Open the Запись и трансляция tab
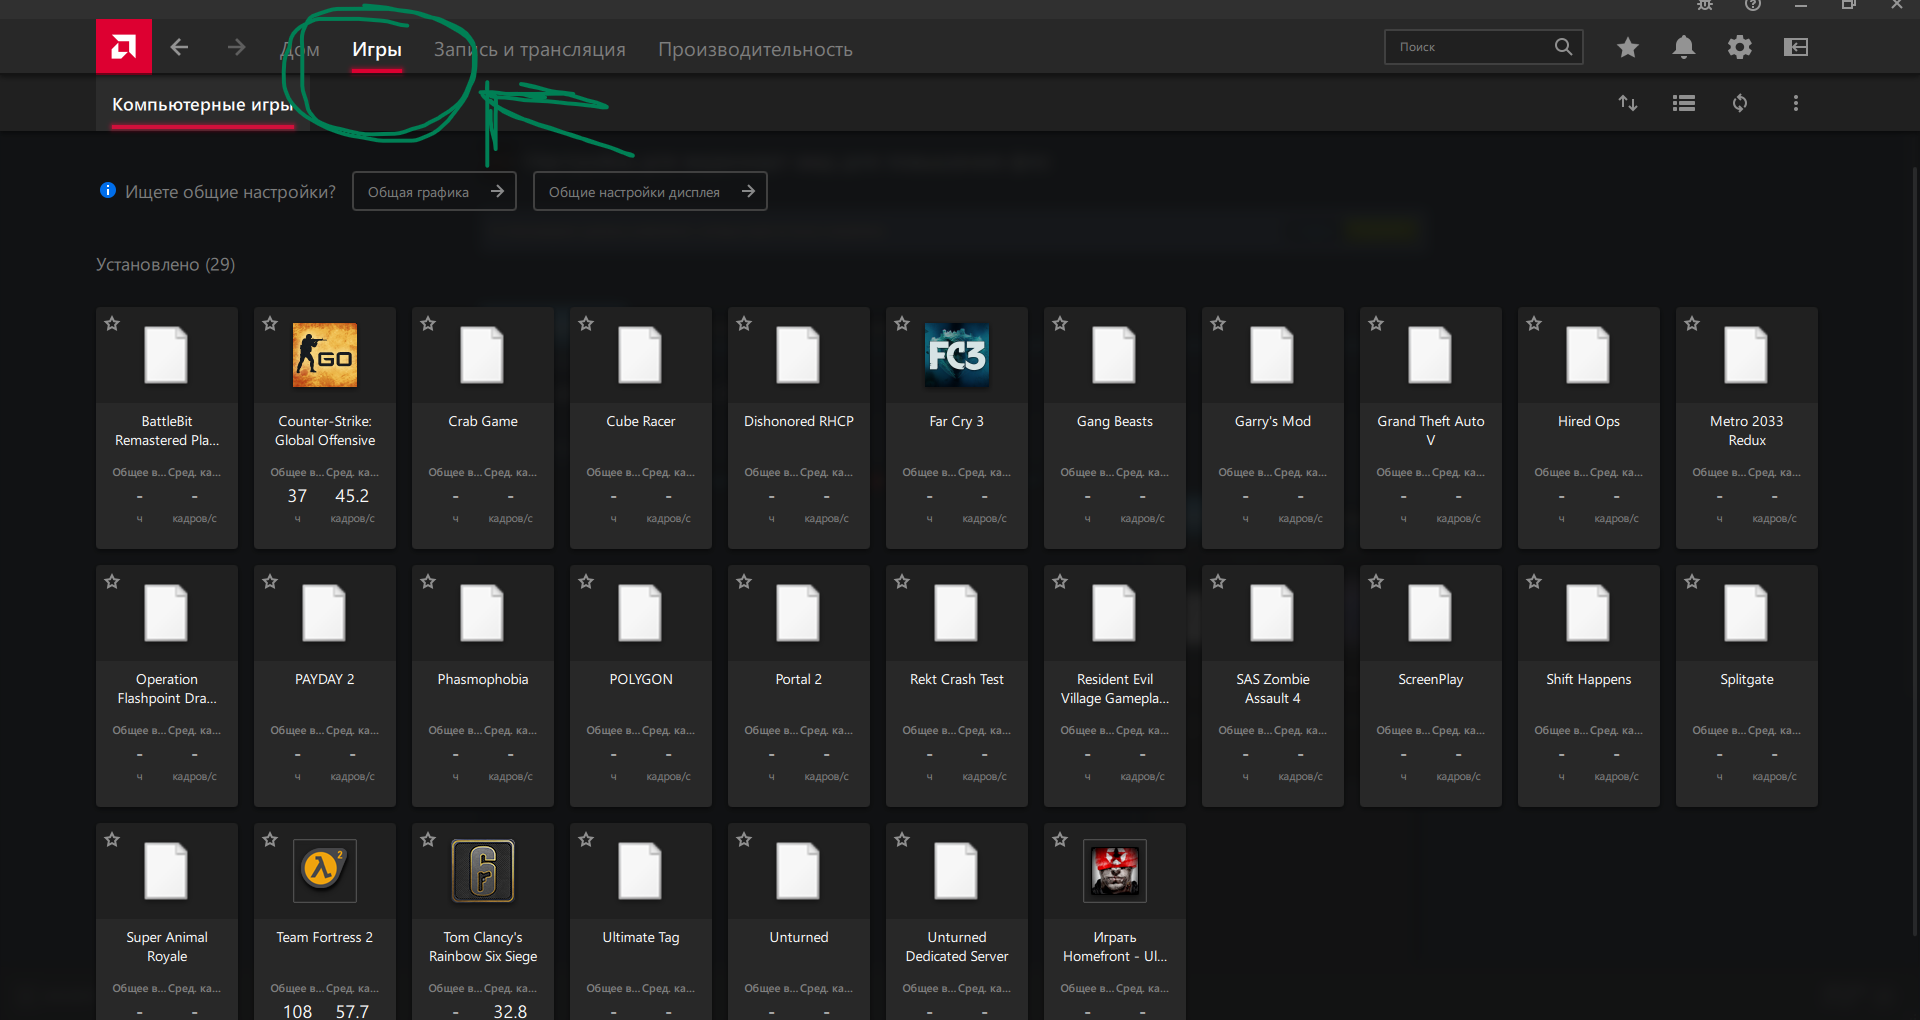Viewport: 1920px width, 1020px height. click(x=530, y=49)
